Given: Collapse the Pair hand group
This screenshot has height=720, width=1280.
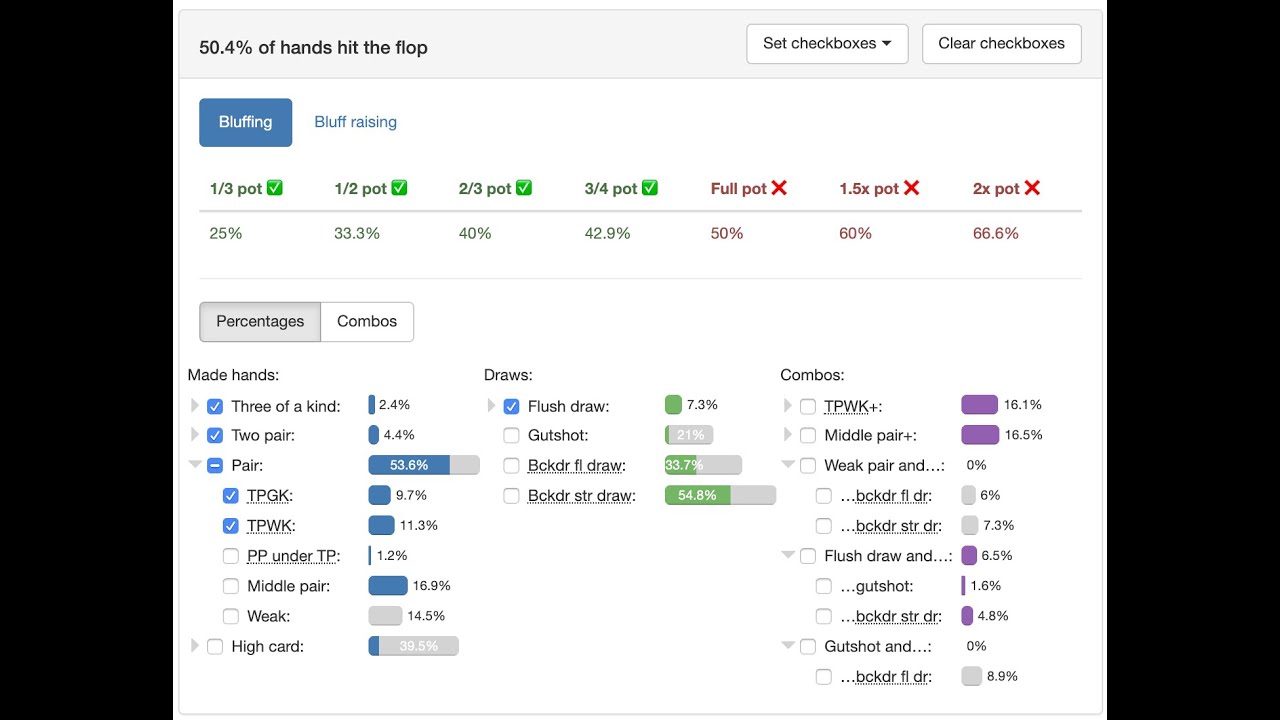Looking at the screenshot, I should (195, 465).
